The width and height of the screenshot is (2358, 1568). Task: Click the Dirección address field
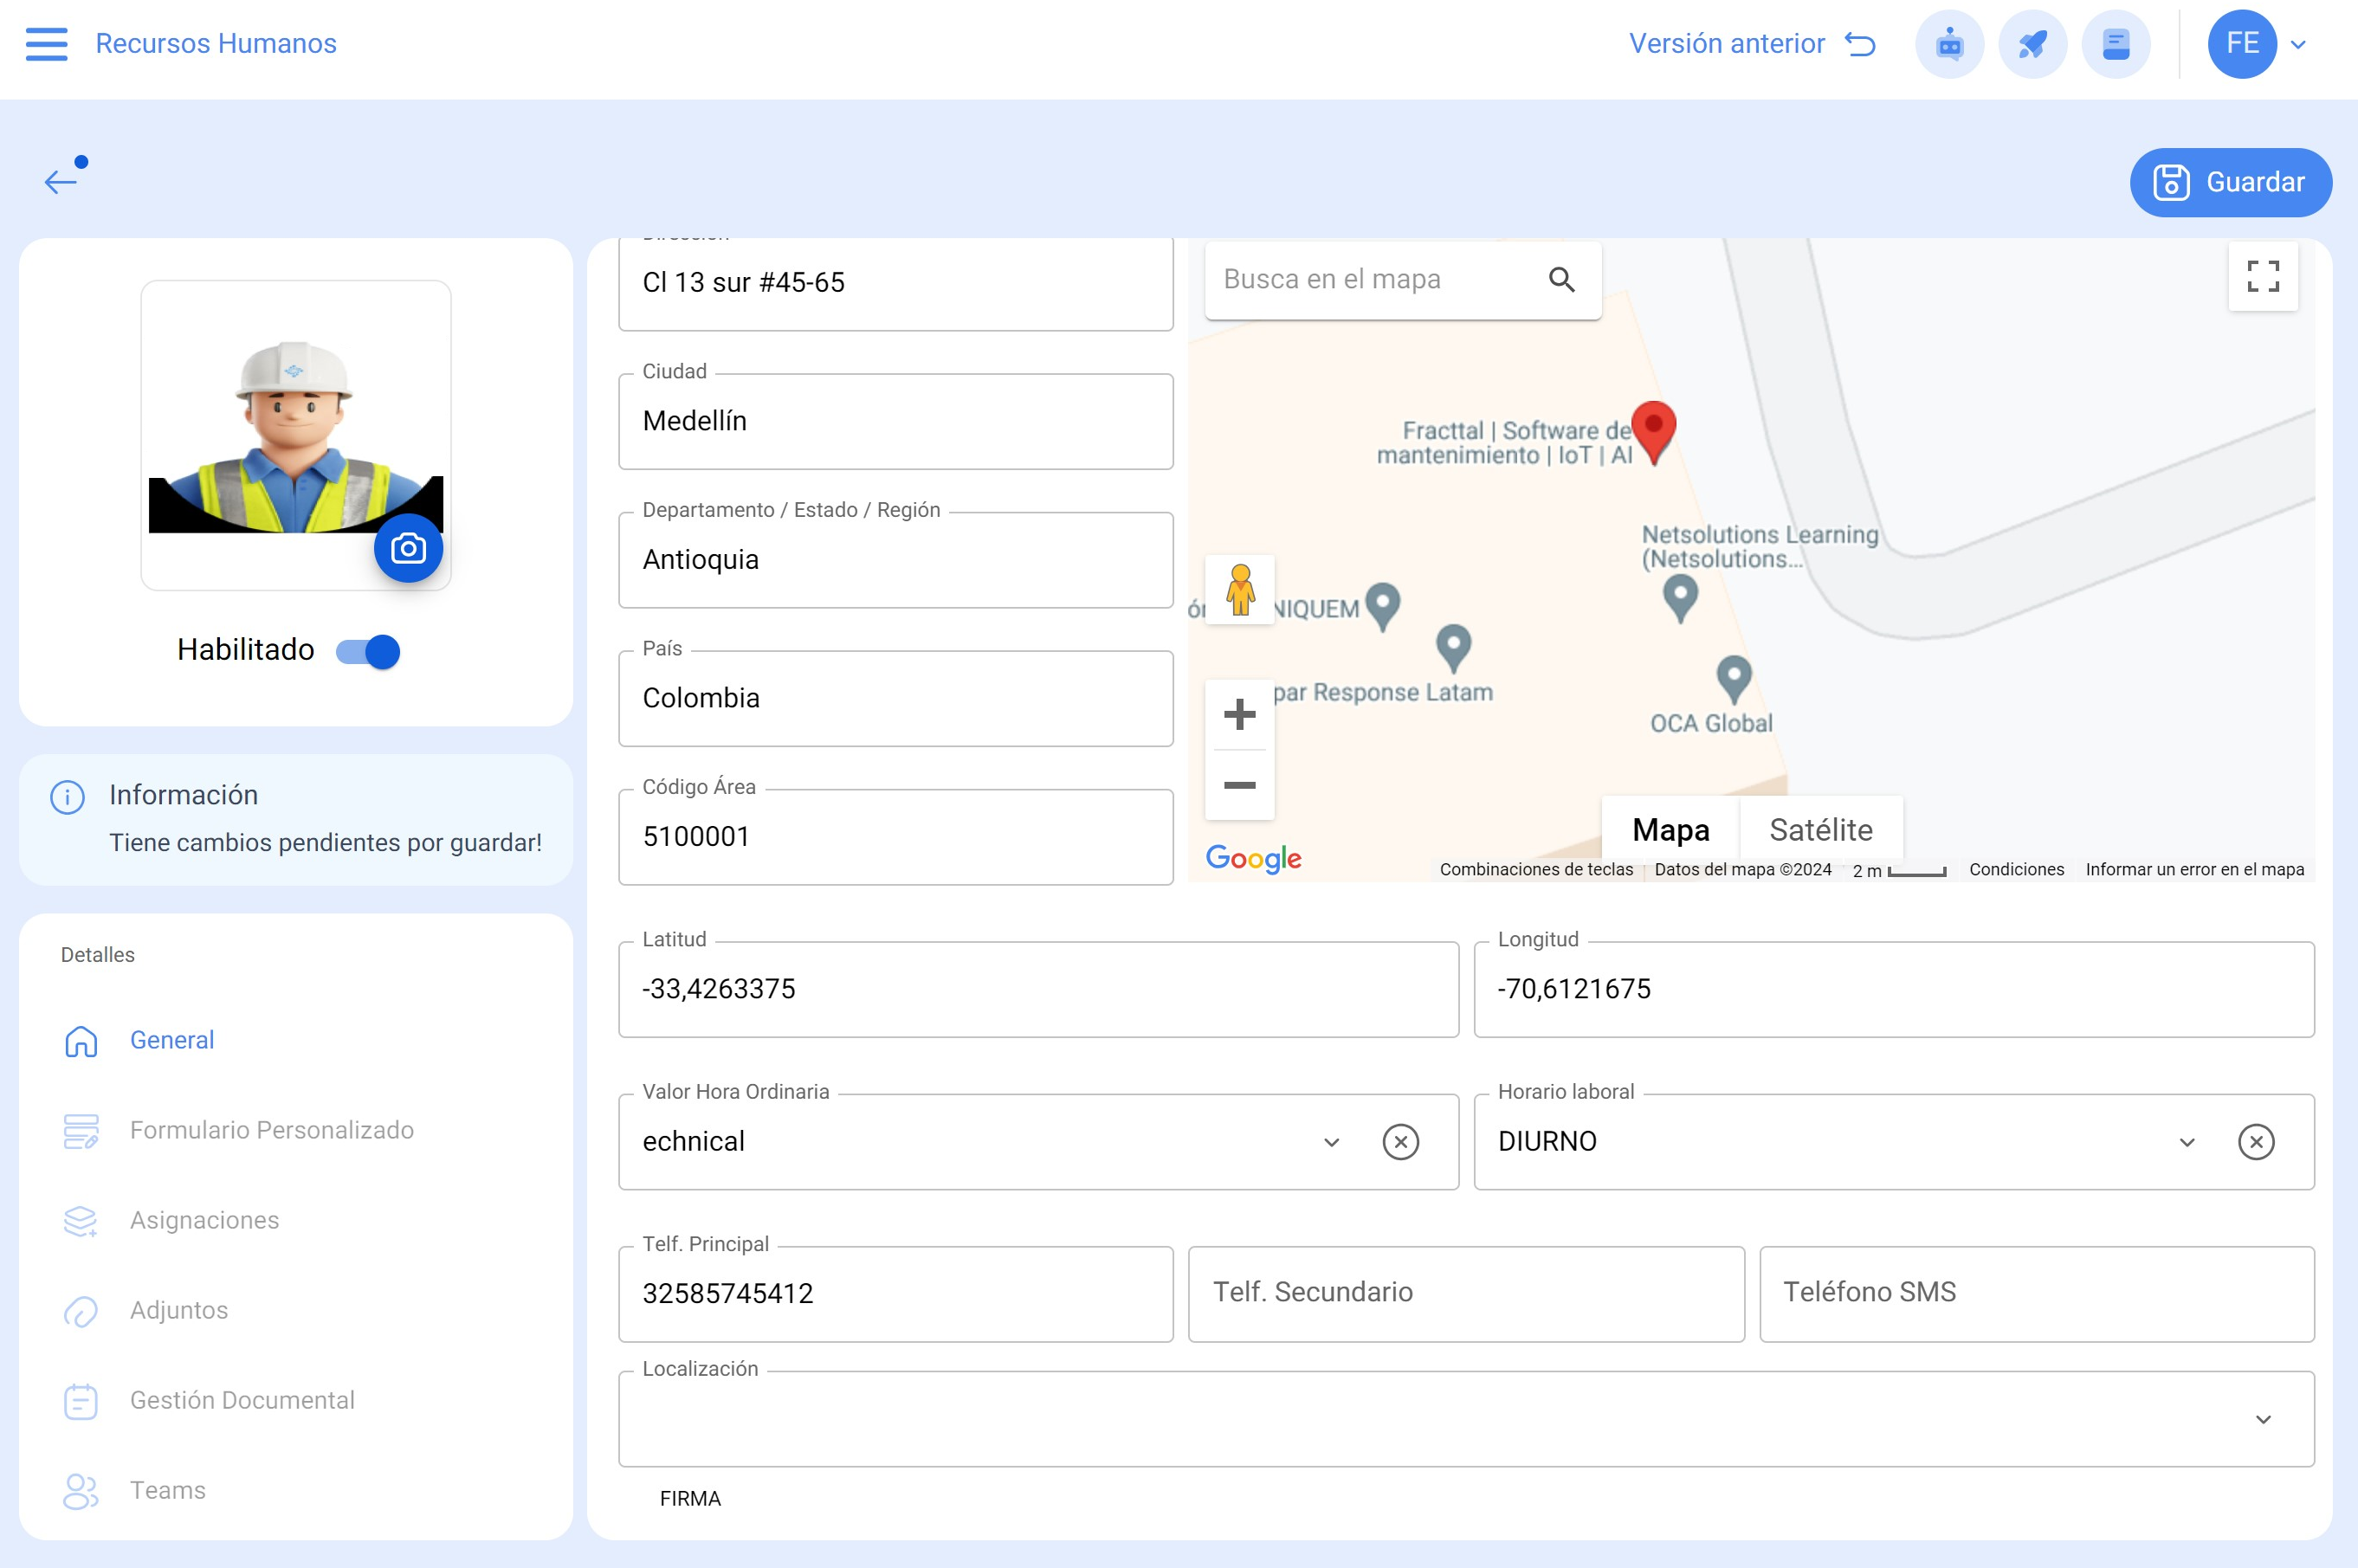(895, 283)
